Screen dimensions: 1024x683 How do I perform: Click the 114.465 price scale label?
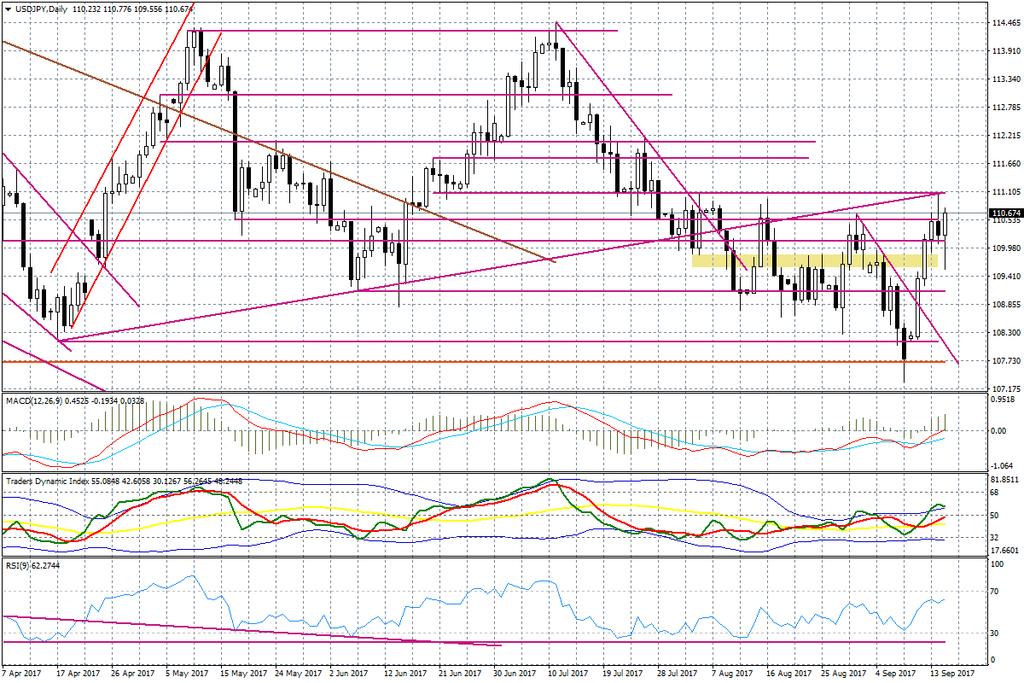[x=1006, y=23]
